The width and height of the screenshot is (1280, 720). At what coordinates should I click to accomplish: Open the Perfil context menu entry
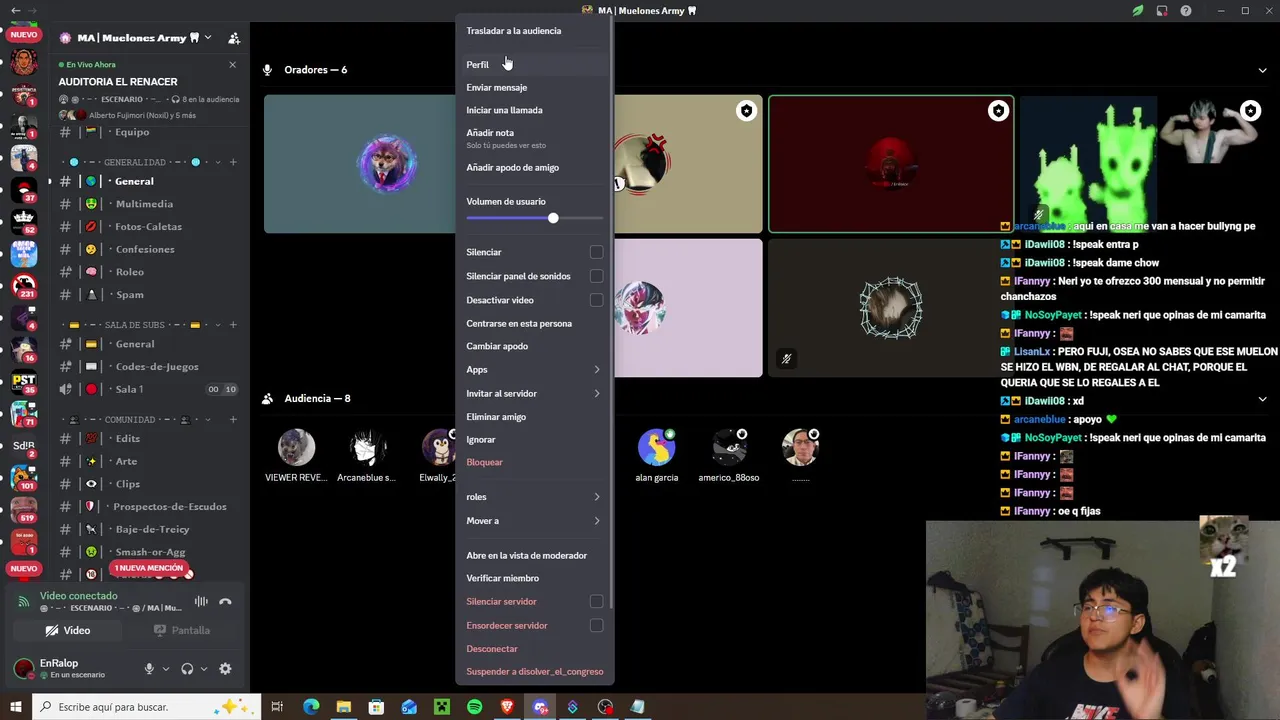[x=534, y=64]
